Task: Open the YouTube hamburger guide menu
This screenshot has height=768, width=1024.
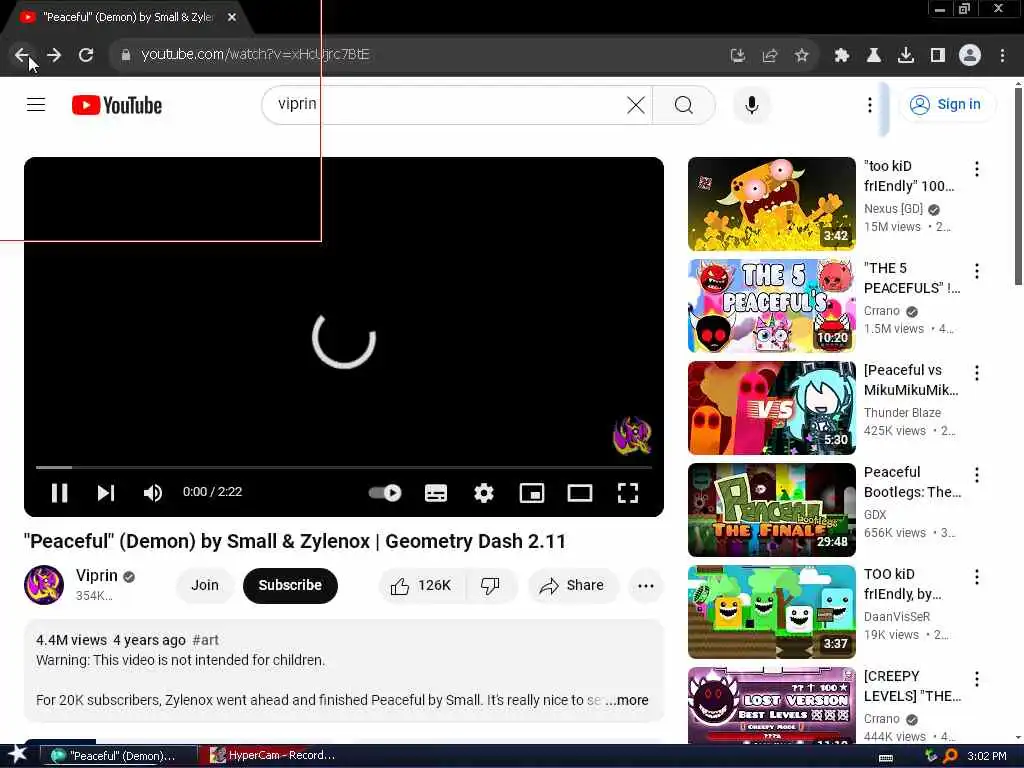Action: click(x=36, y=104)
